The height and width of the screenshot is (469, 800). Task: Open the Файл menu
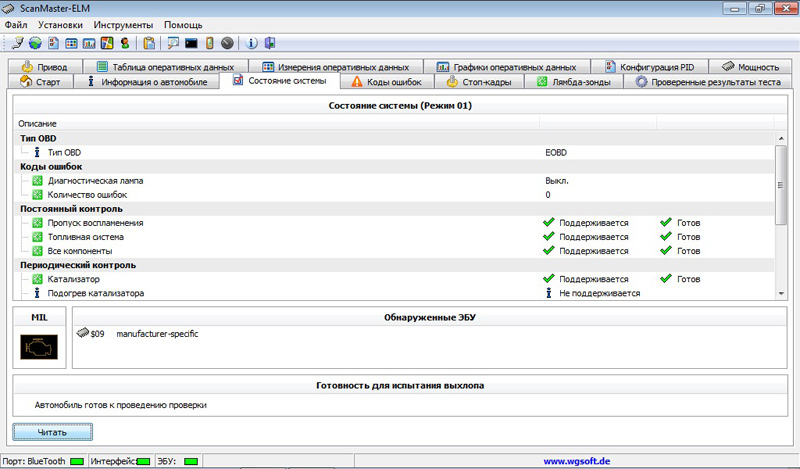point(16,24)
